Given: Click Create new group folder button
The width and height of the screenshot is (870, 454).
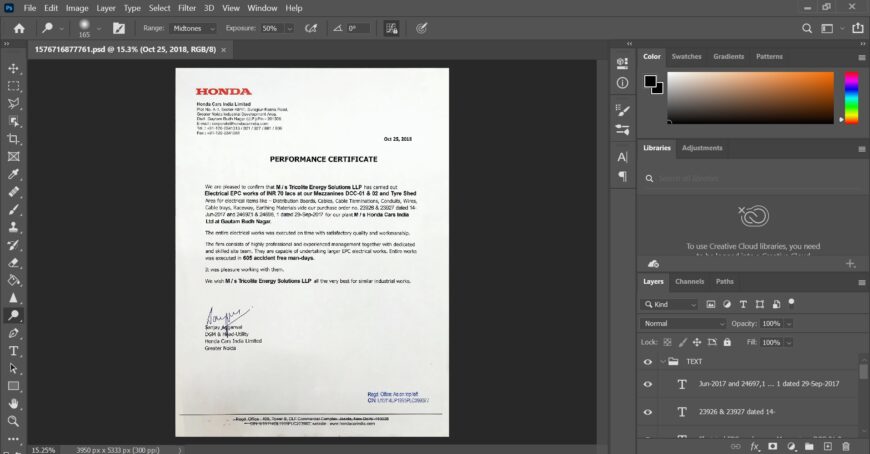Looking at the screenshot, I should [809, 446].
